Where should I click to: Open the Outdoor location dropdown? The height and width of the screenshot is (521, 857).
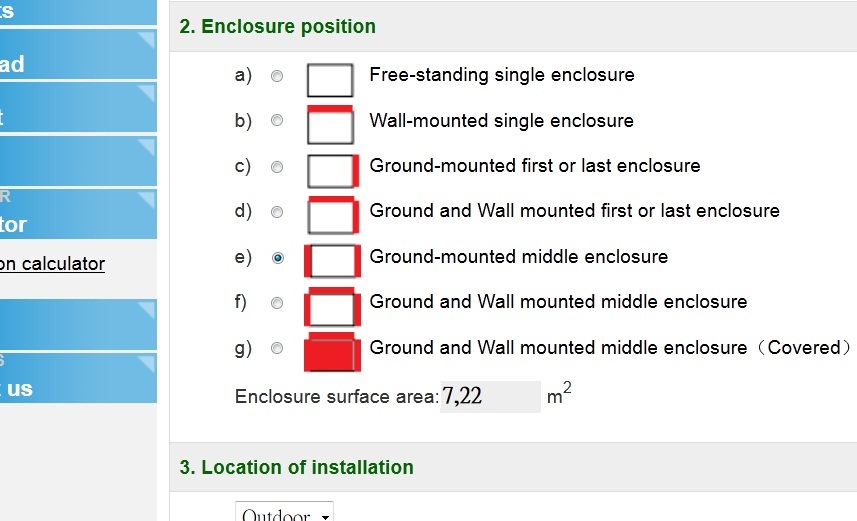[x=285, y=514]
